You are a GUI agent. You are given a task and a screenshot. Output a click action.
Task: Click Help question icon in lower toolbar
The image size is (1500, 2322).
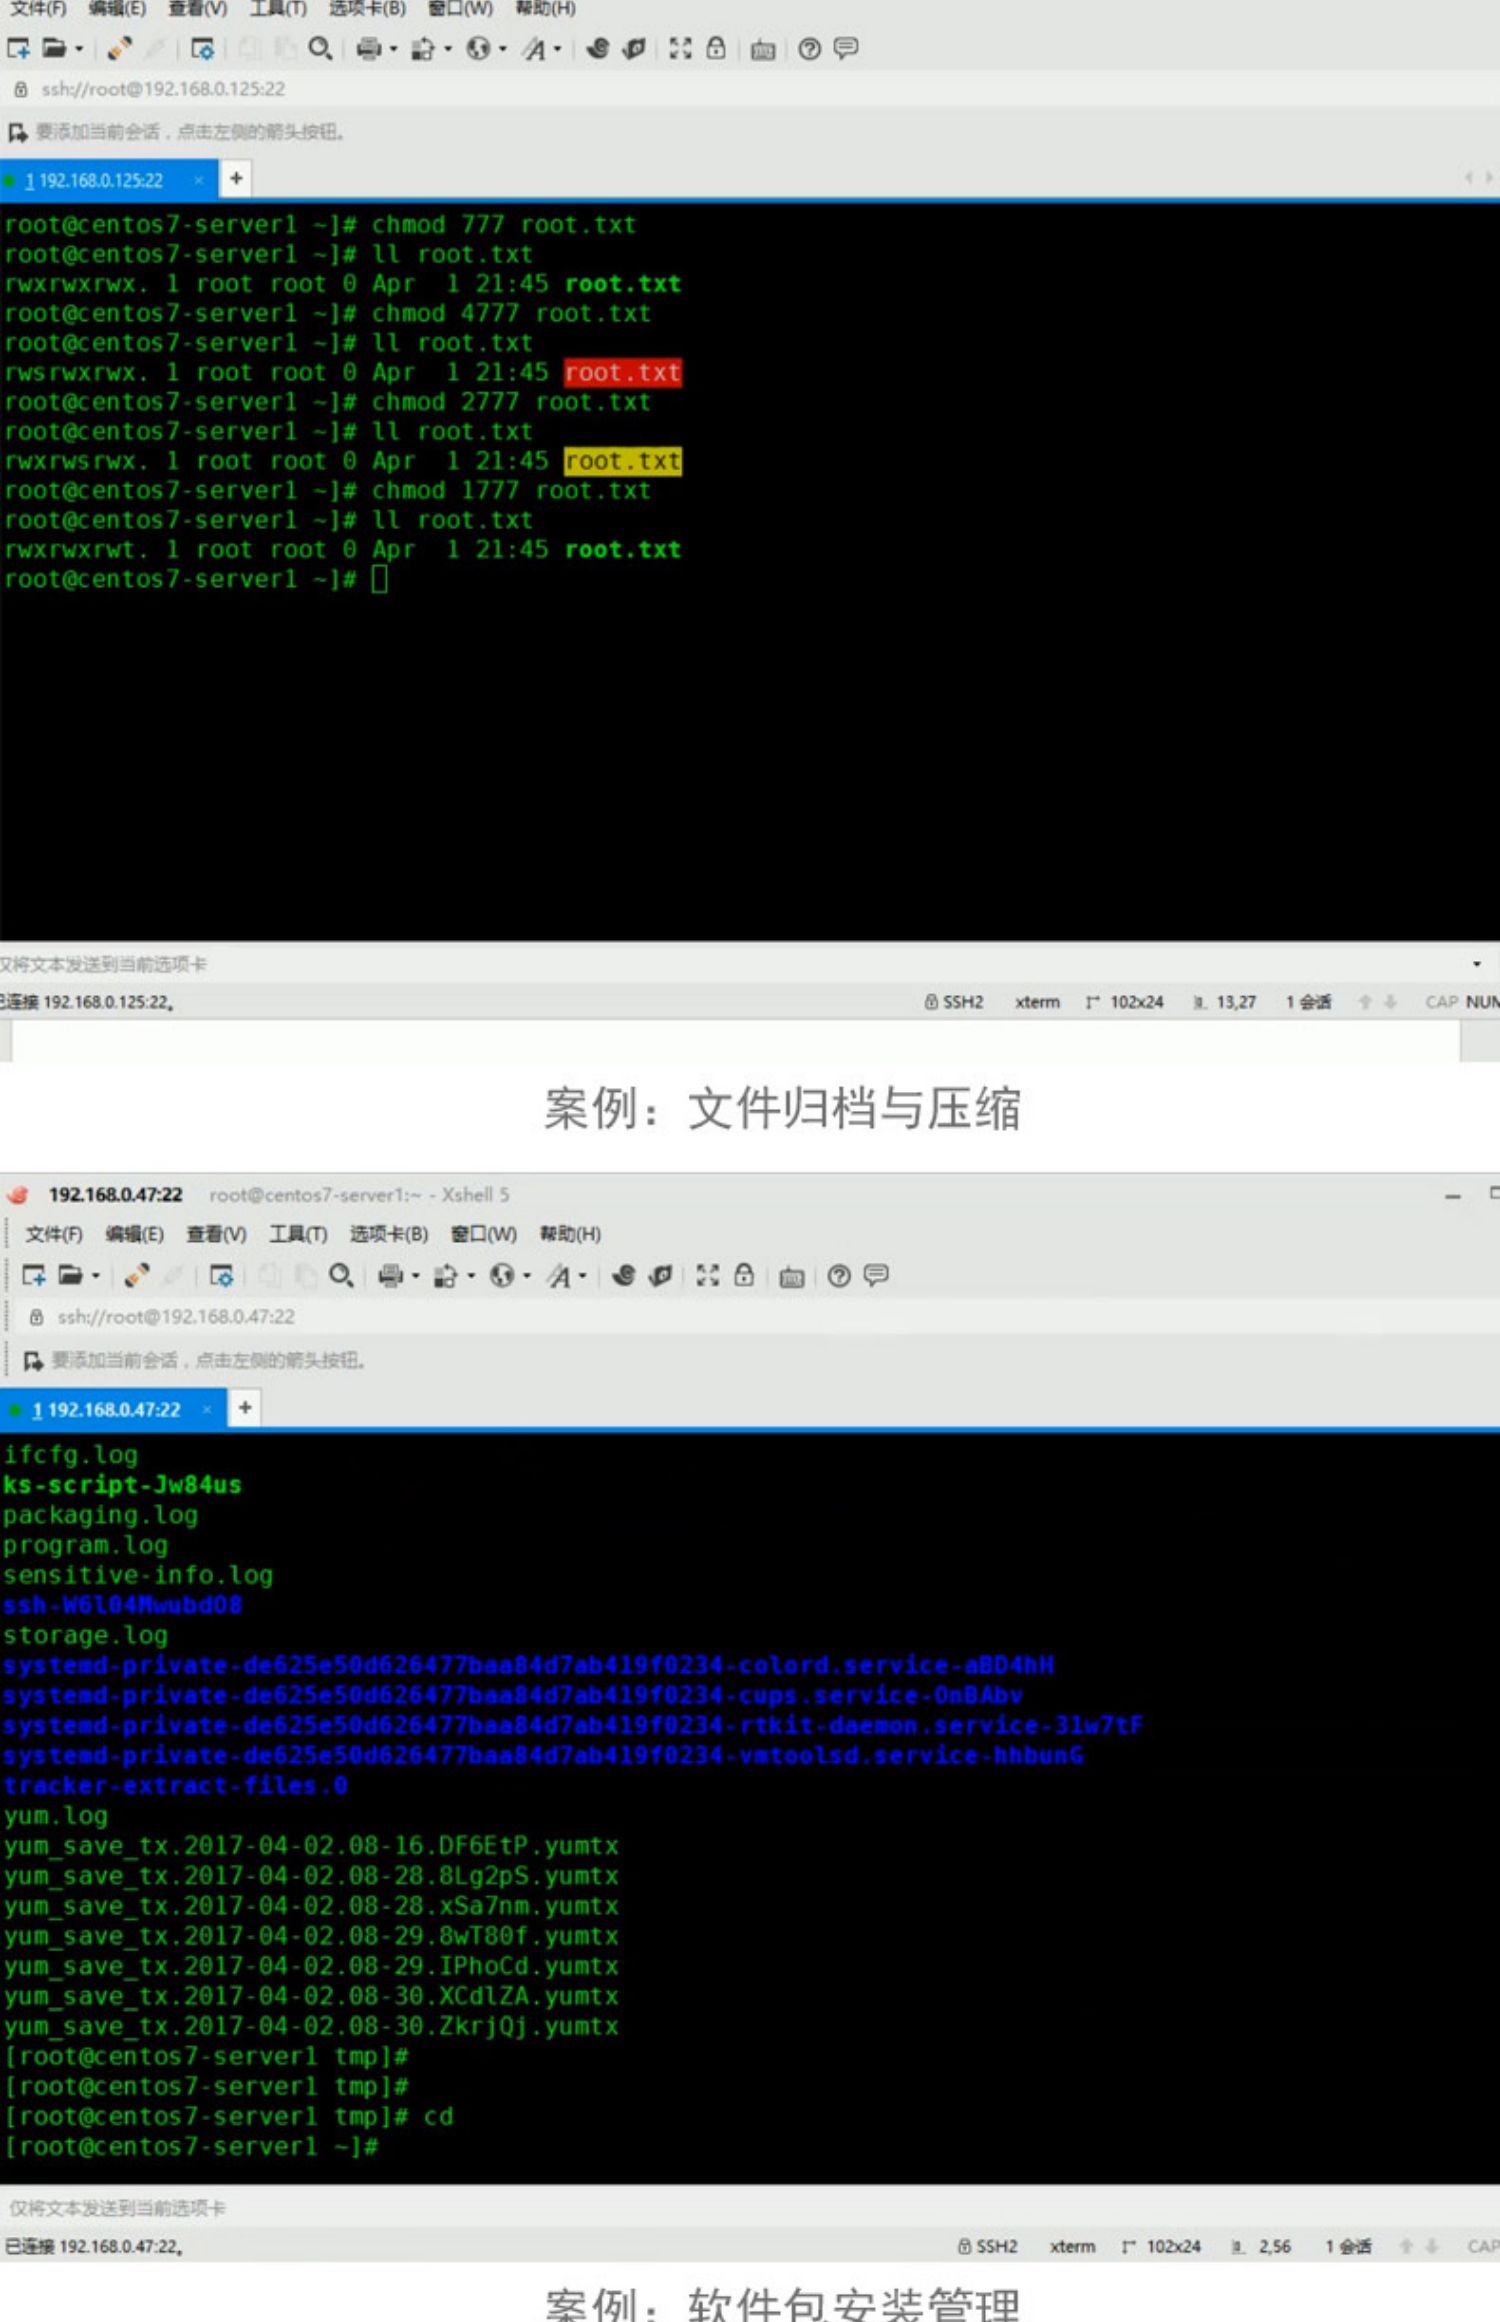(x=839, y=1275)
